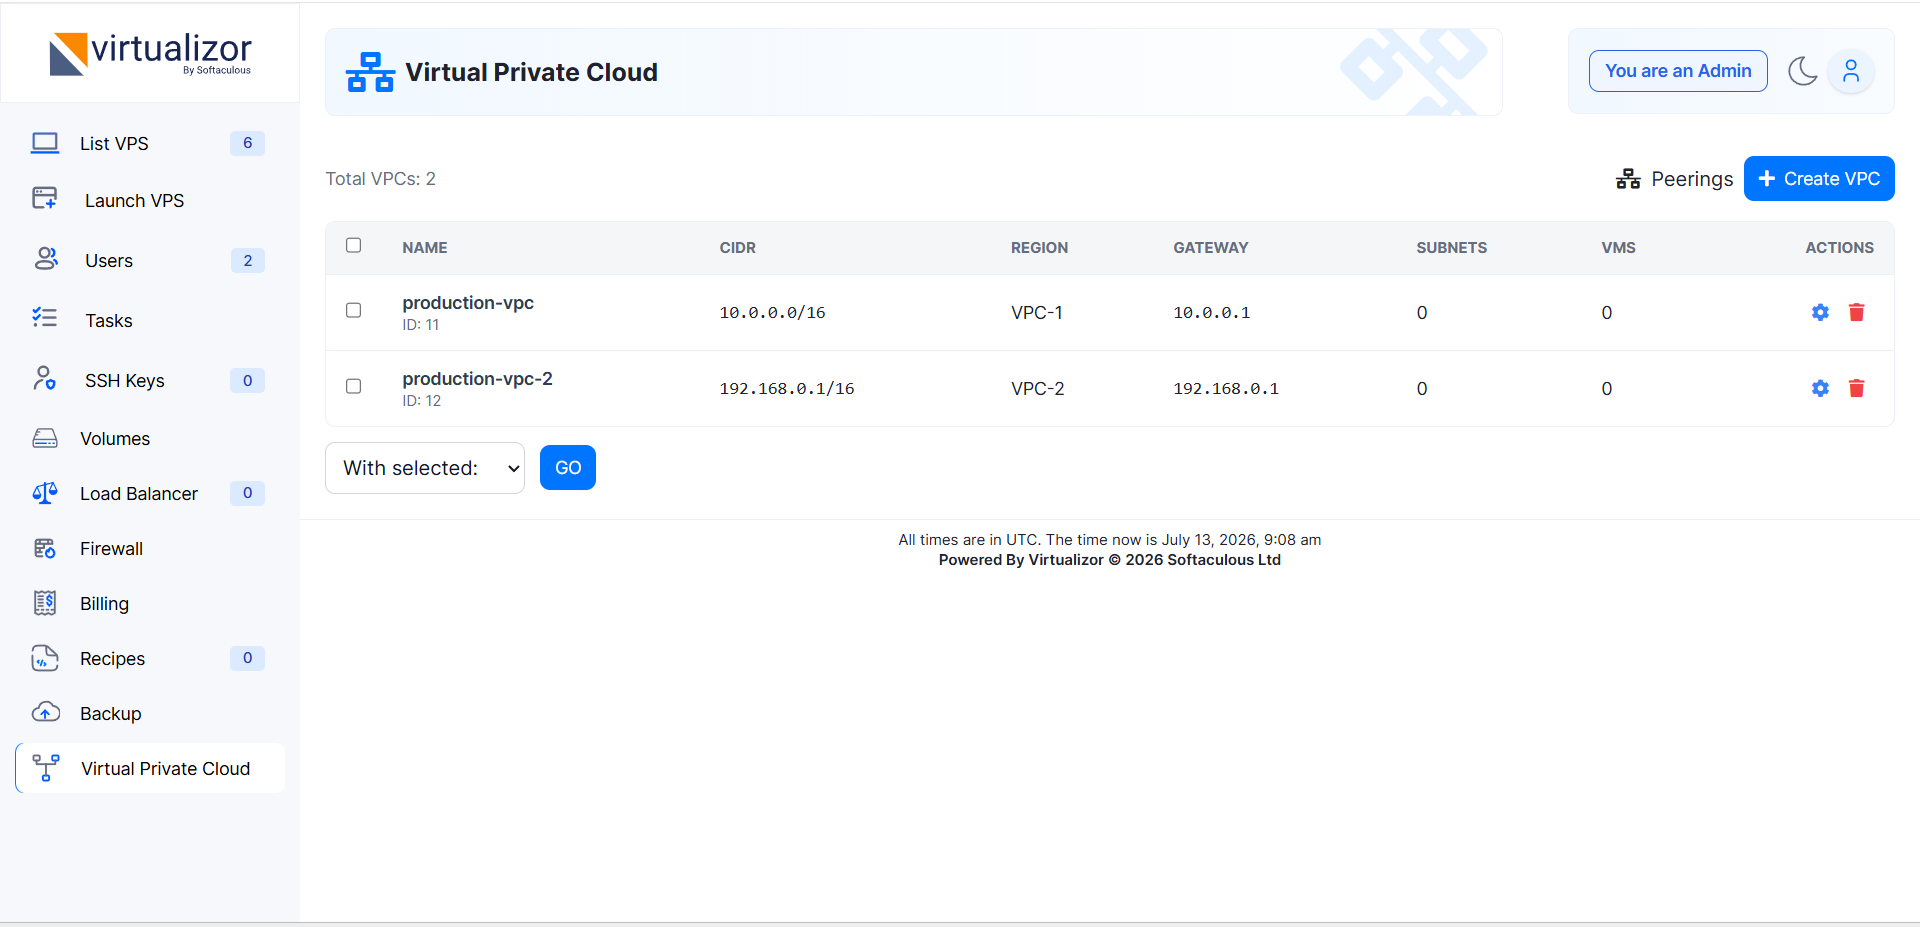Click the CIDR column header
This screenshot has width=1920, height=927.
coord(738,247)
